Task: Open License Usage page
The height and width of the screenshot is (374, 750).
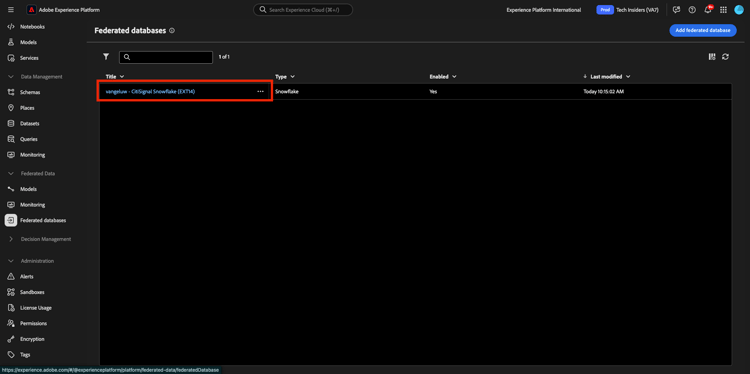Action: point(36,308)
